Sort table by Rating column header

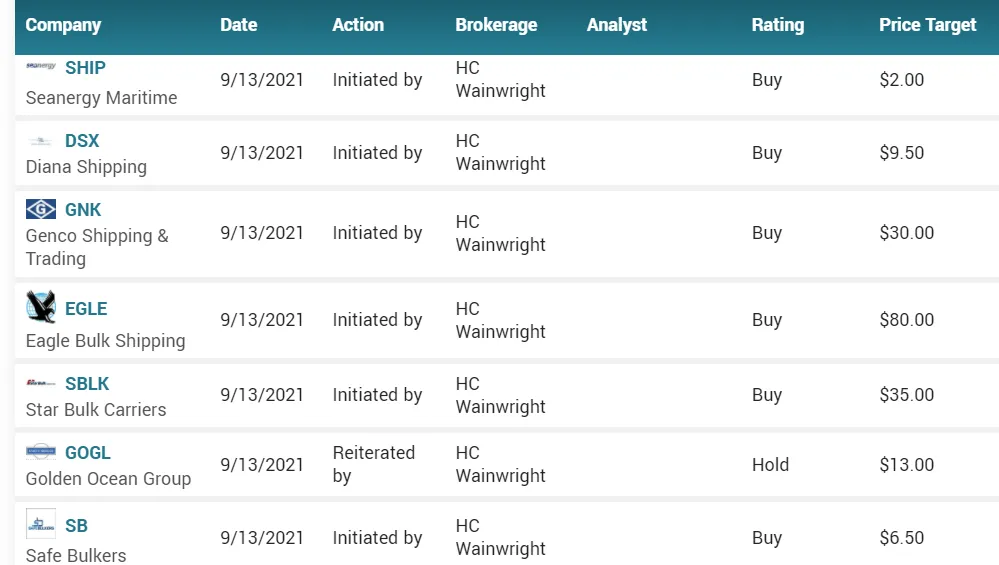[778, 25]
